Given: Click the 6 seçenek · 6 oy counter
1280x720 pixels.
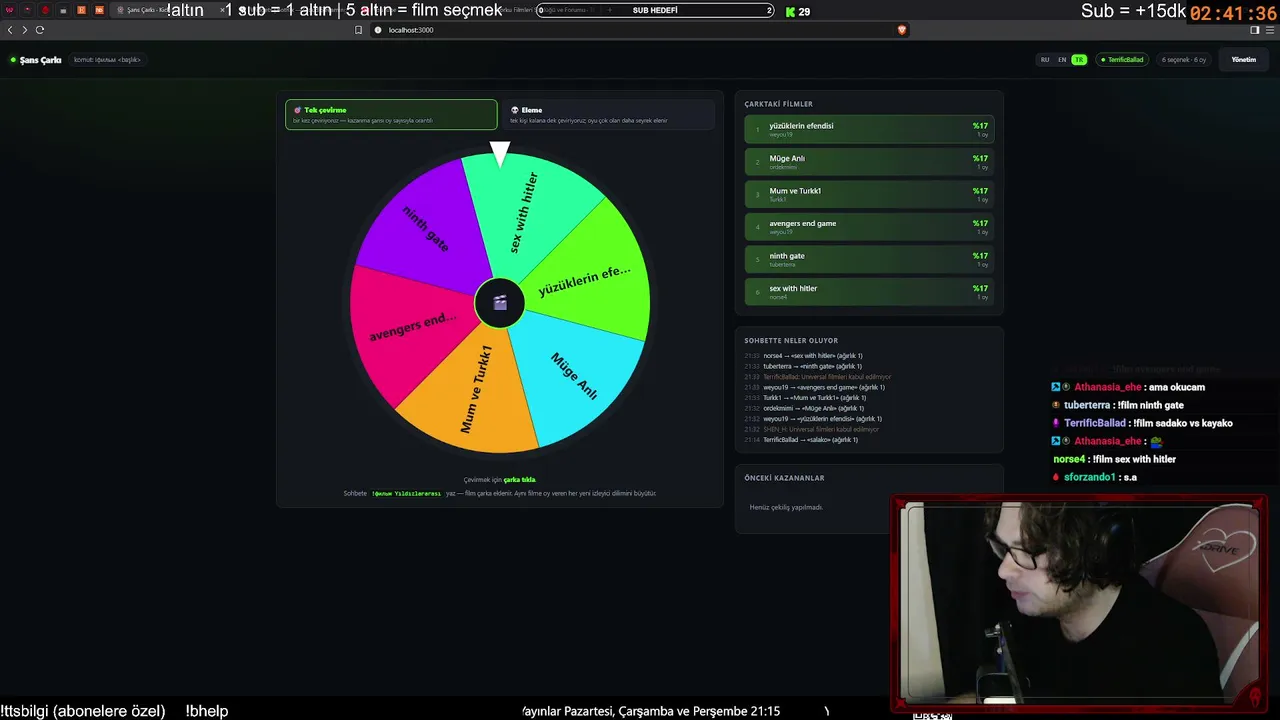Looking at the screenshot, I should click(1184, 60).
